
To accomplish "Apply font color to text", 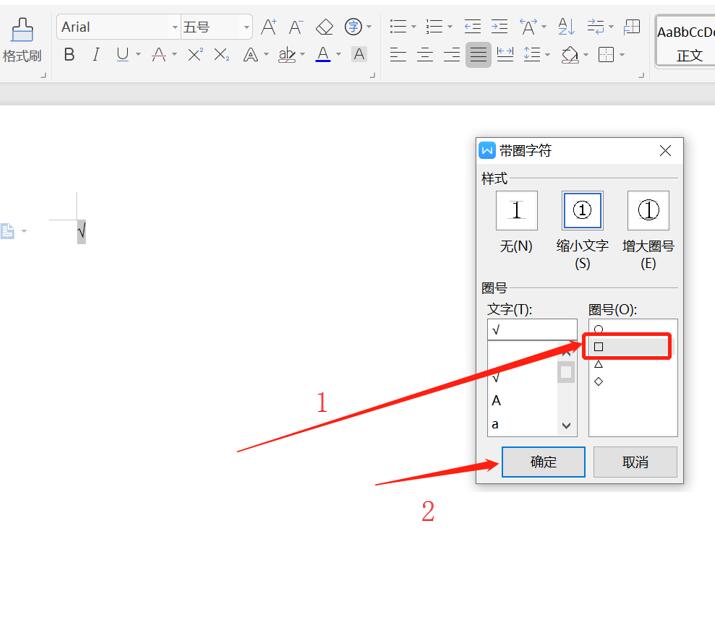I will tap(323, 55).
